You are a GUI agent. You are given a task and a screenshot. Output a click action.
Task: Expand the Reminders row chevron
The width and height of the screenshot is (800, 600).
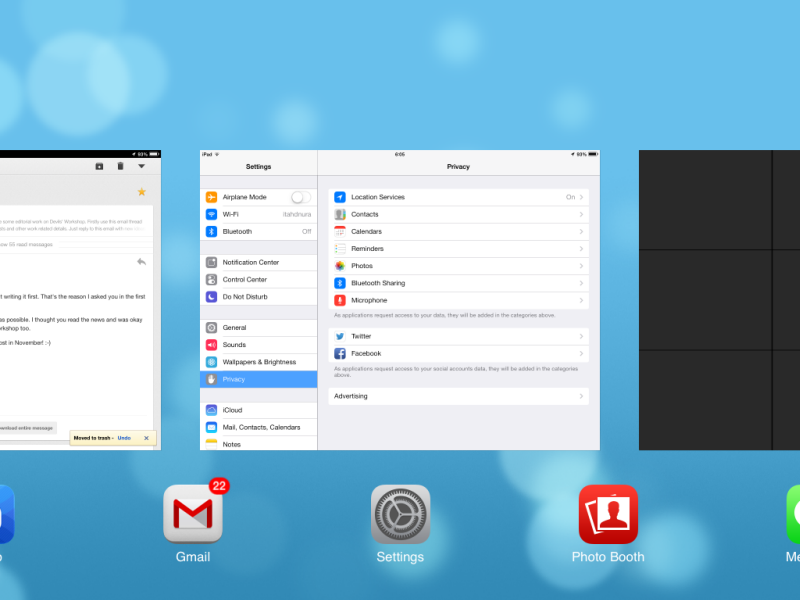pos(581,248)
